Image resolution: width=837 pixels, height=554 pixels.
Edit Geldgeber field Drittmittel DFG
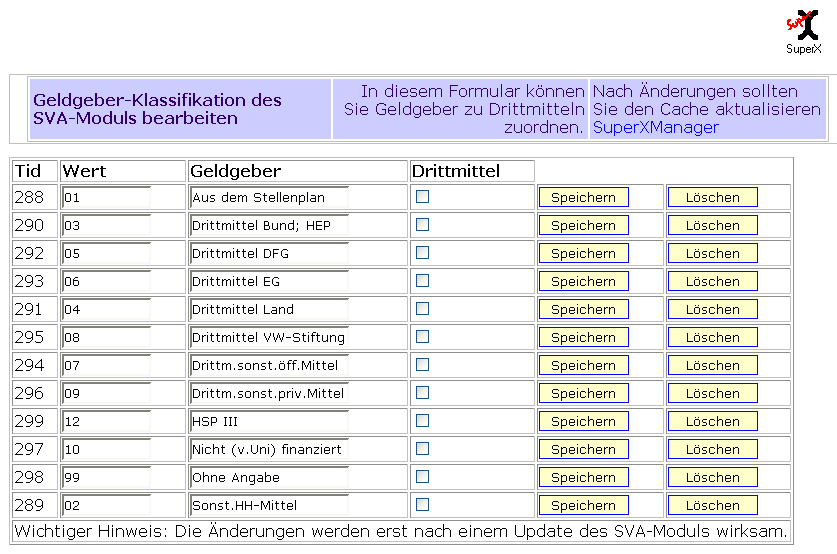(x=269, y=254)
